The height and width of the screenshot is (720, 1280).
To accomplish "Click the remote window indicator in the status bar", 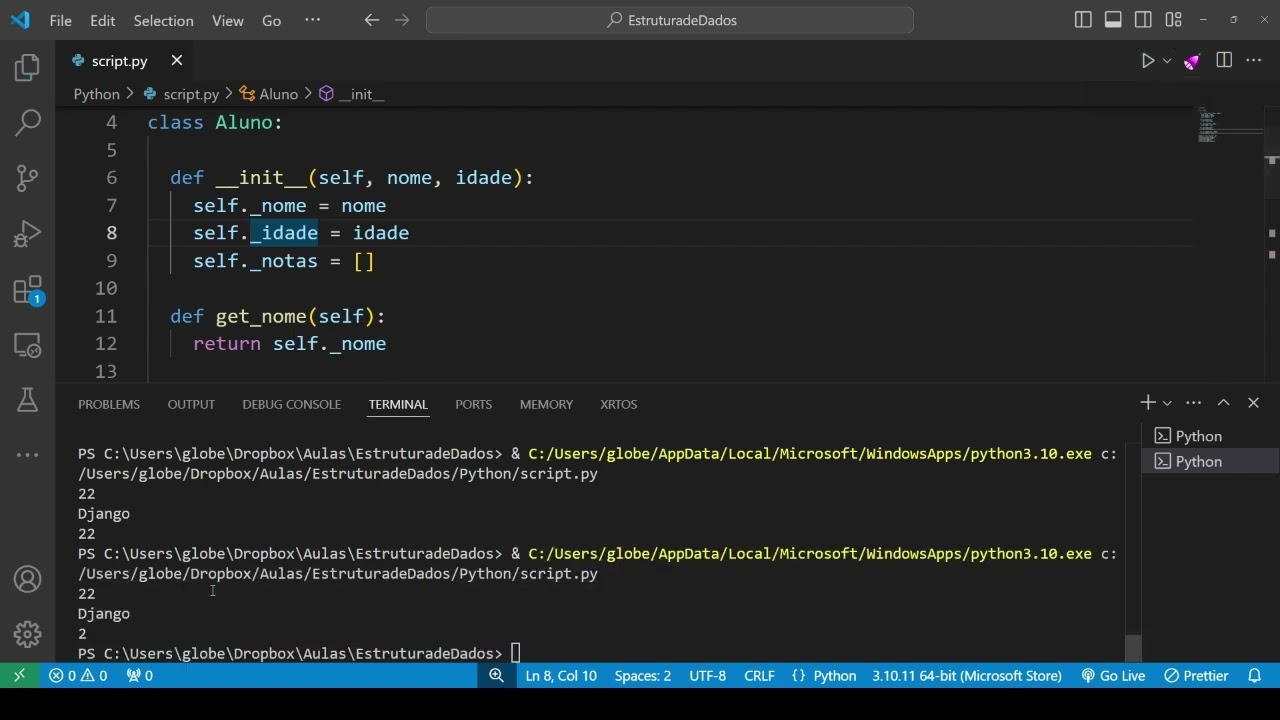I will pyautogui.click(x=19, y=676).
